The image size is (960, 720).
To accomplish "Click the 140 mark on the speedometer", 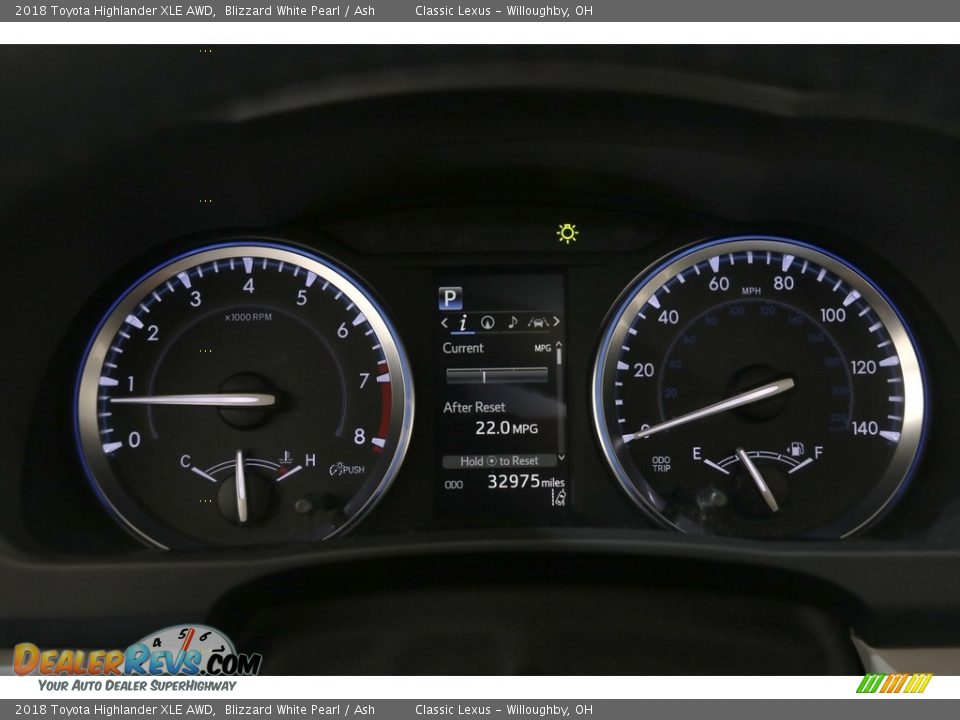I will click(865, 428).
